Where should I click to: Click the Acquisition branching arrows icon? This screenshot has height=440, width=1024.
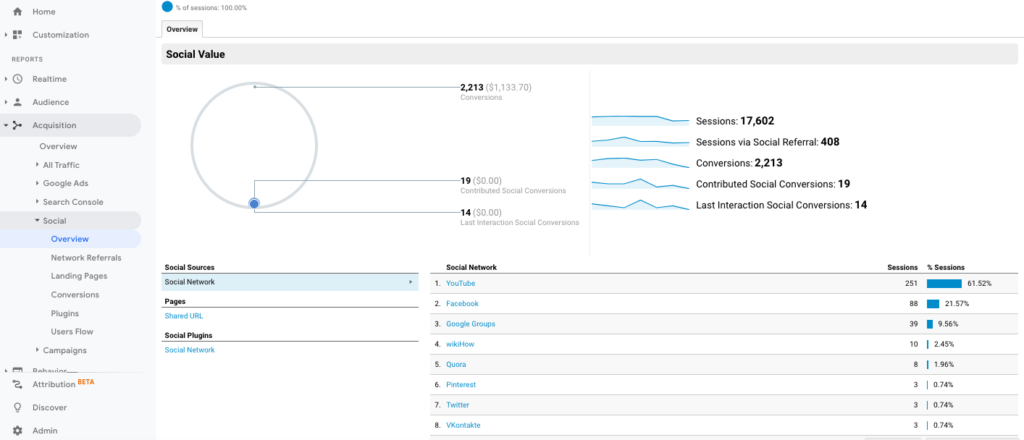tap(17, 125)
